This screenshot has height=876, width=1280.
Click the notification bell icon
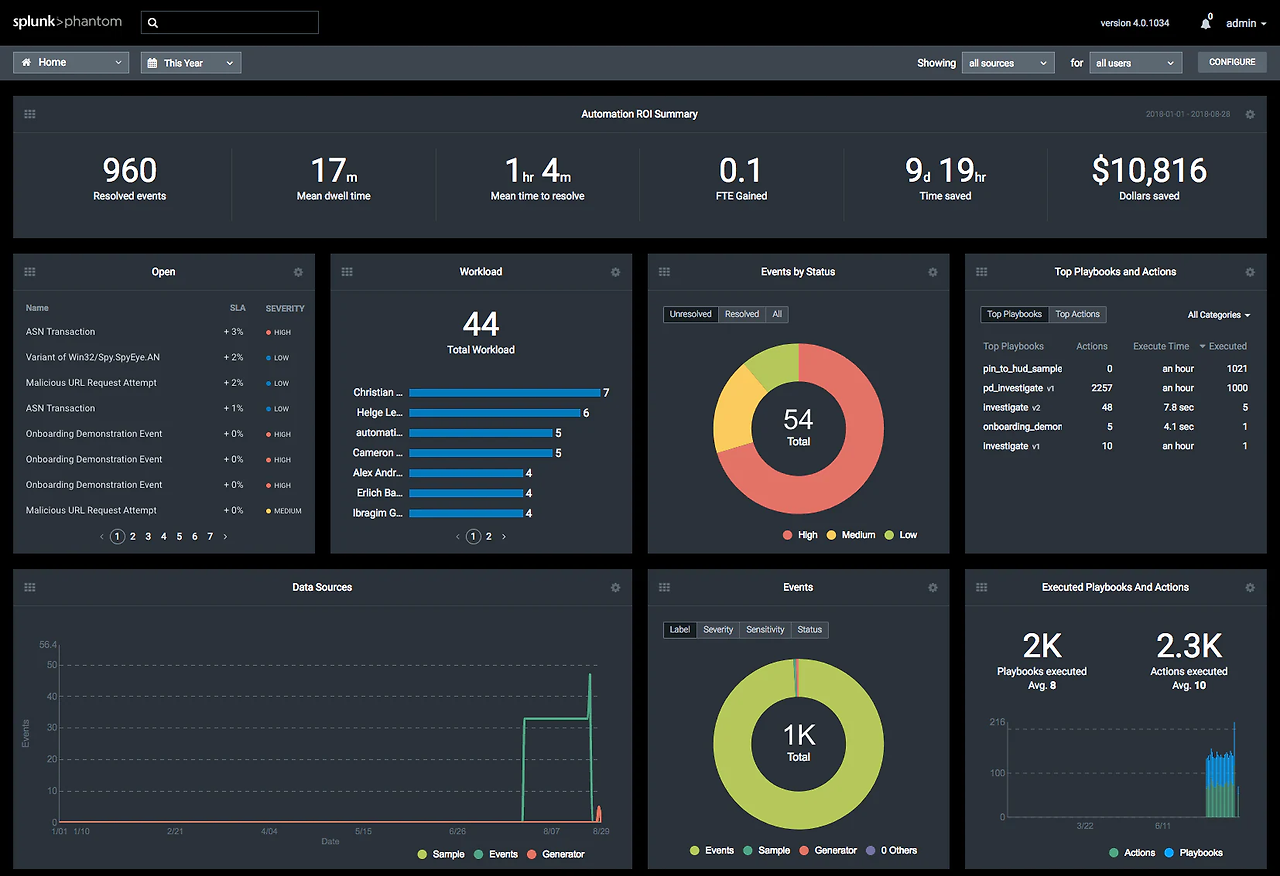point(1205,22)
